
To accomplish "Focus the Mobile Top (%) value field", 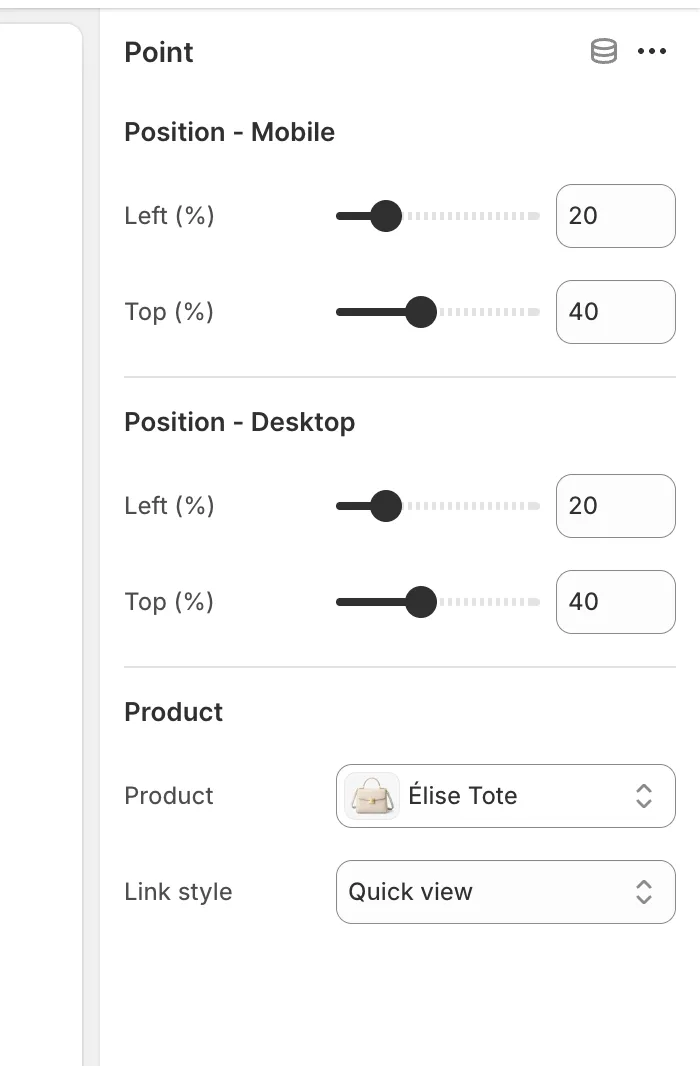I will 615,312.
